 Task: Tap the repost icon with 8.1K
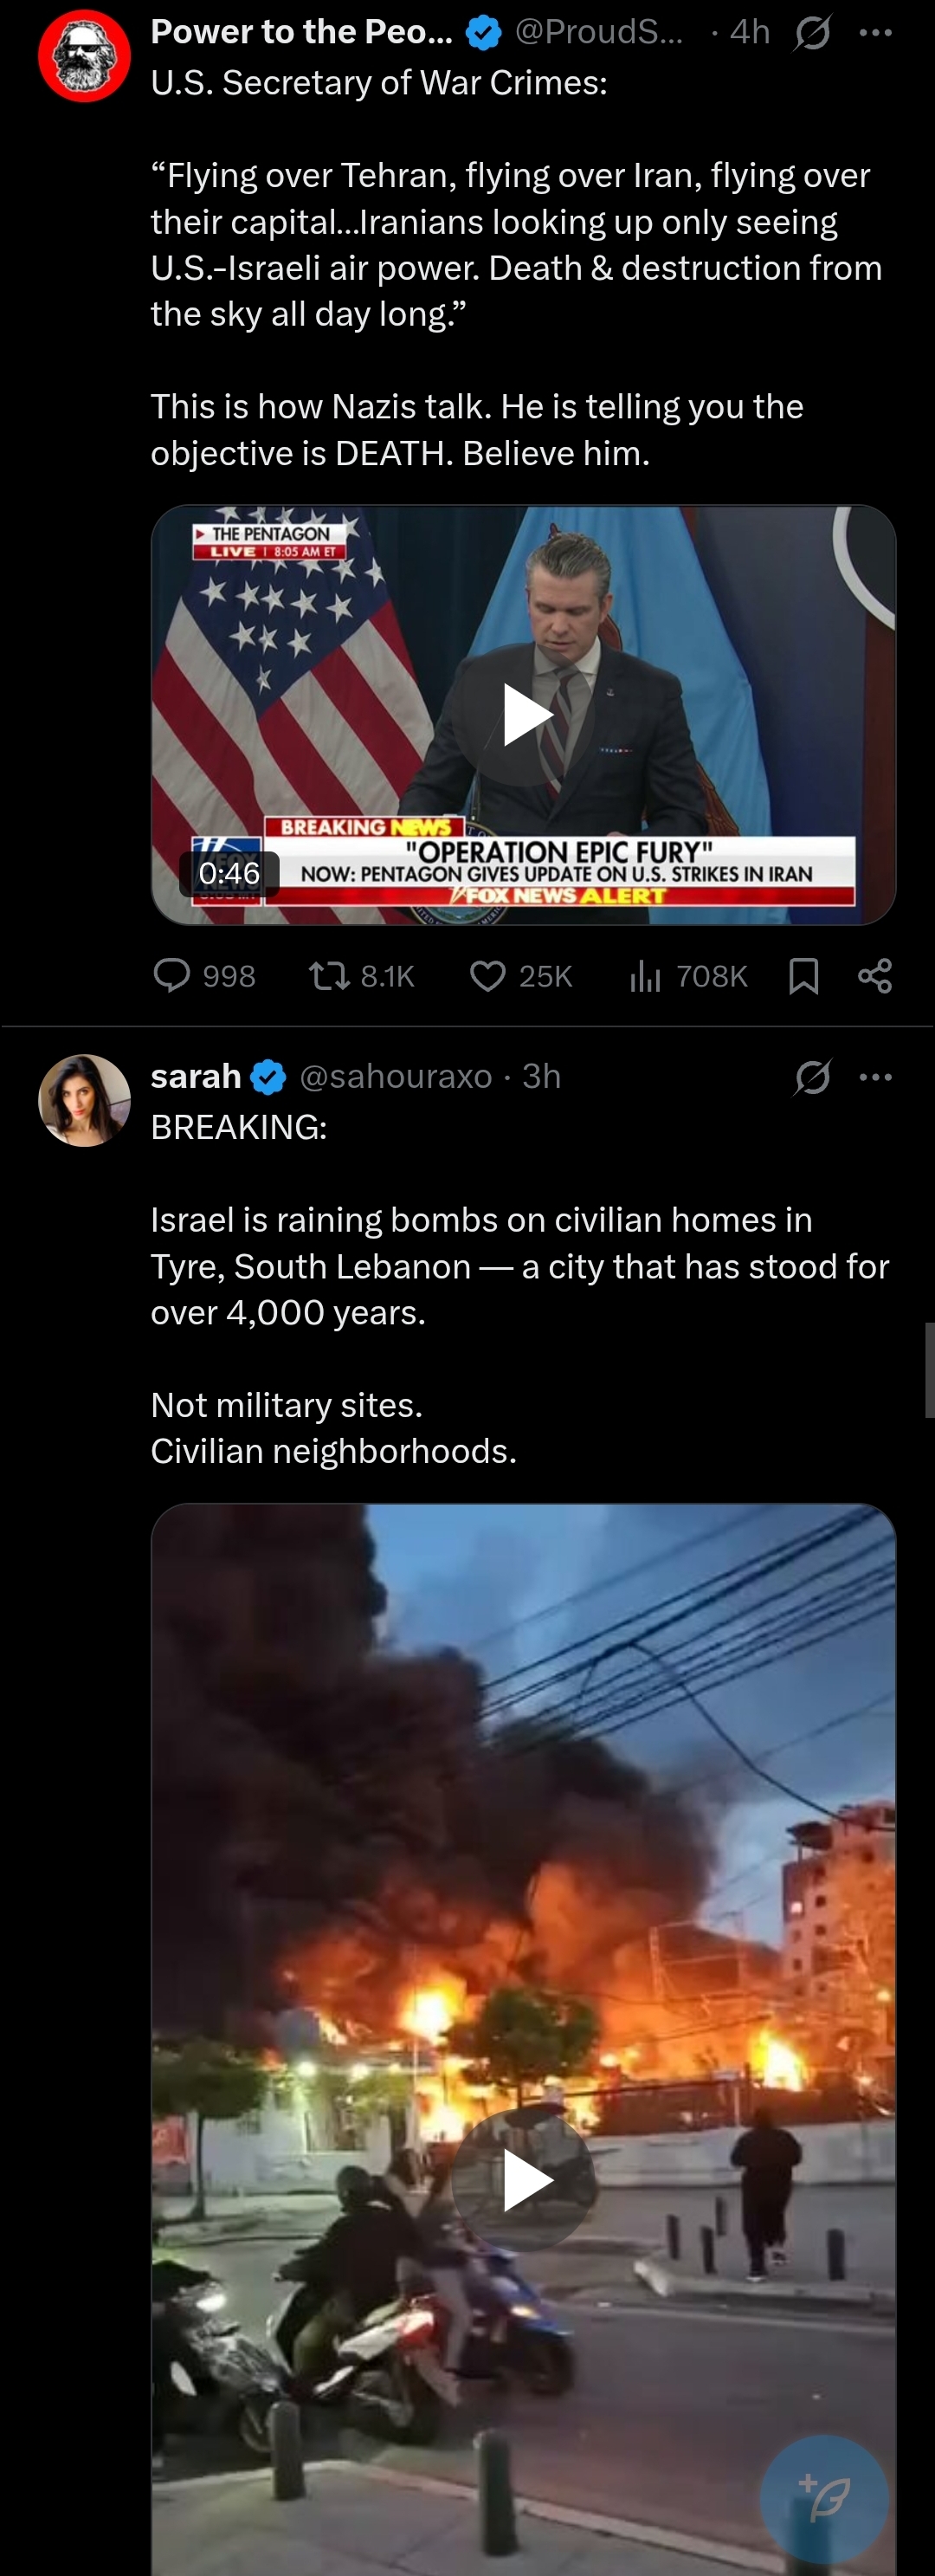(x=324, y=975)
